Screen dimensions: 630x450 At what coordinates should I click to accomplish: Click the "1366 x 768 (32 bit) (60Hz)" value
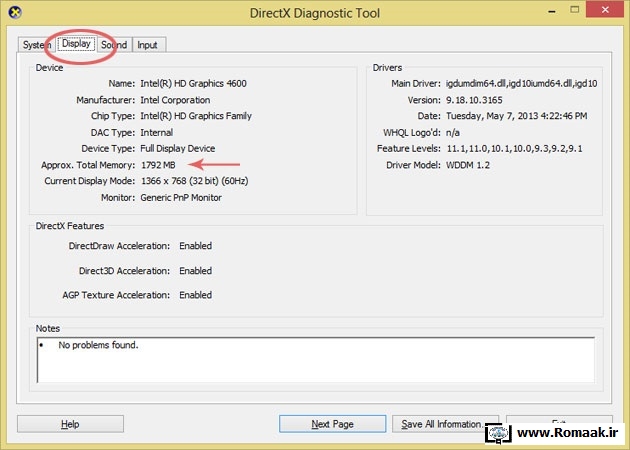click(194, 181)
